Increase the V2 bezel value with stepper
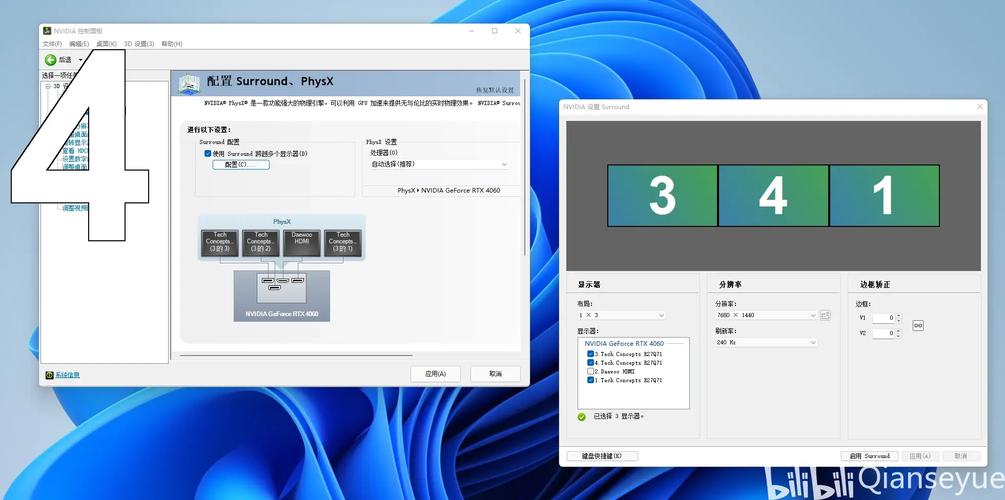This screenshot has height=500, width=1005. (899, 331)
